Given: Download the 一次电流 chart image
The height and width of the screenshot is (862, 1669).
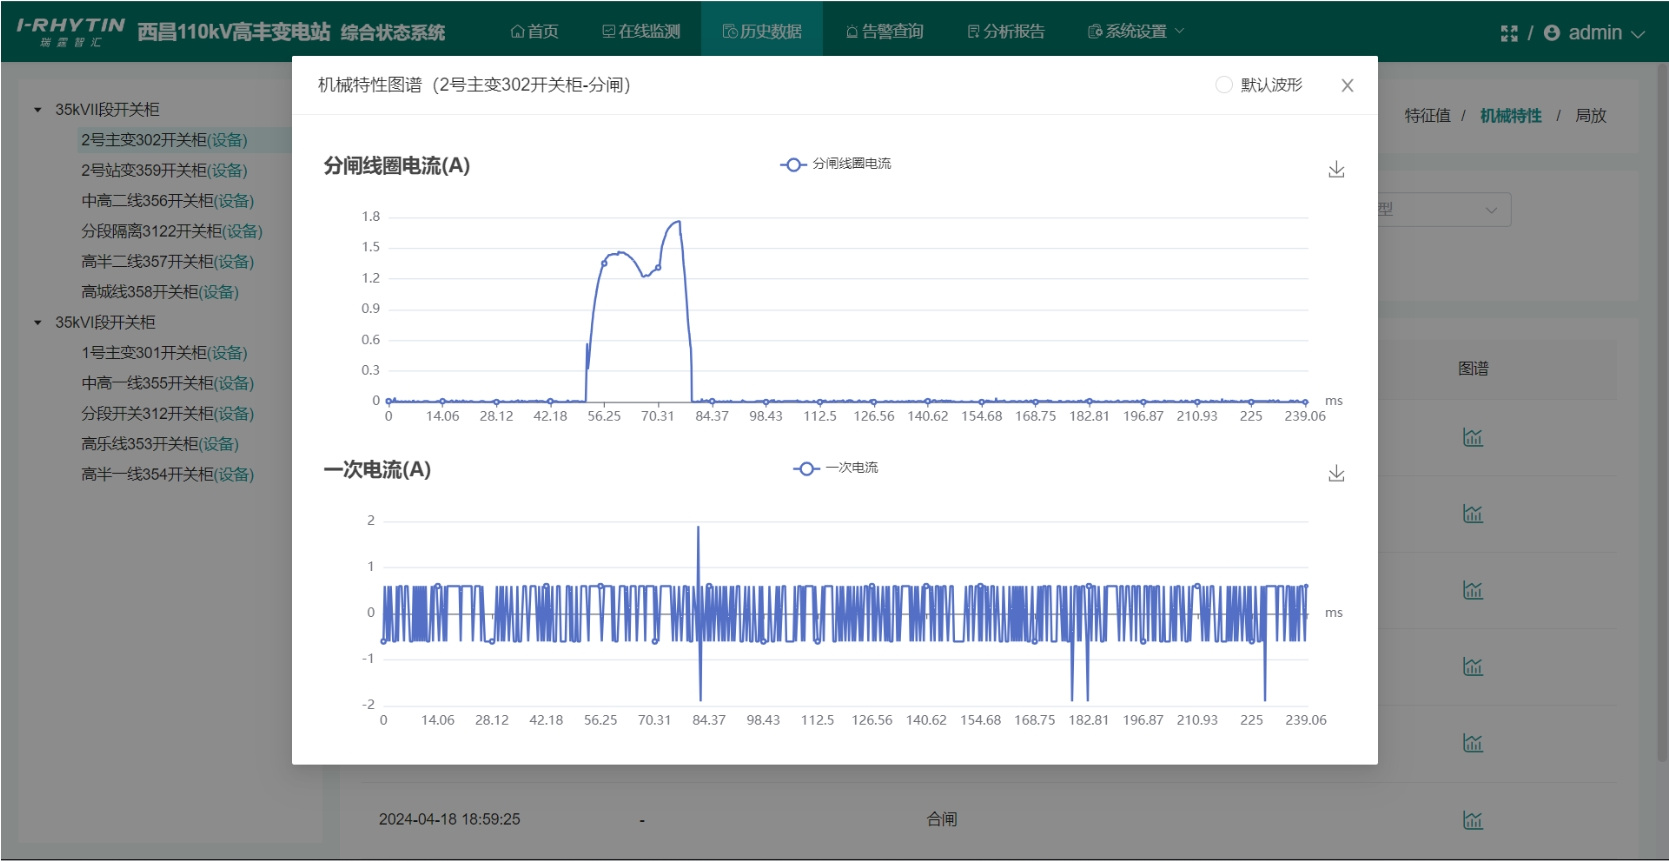Looking at the screenshot, I should 1336,473.
